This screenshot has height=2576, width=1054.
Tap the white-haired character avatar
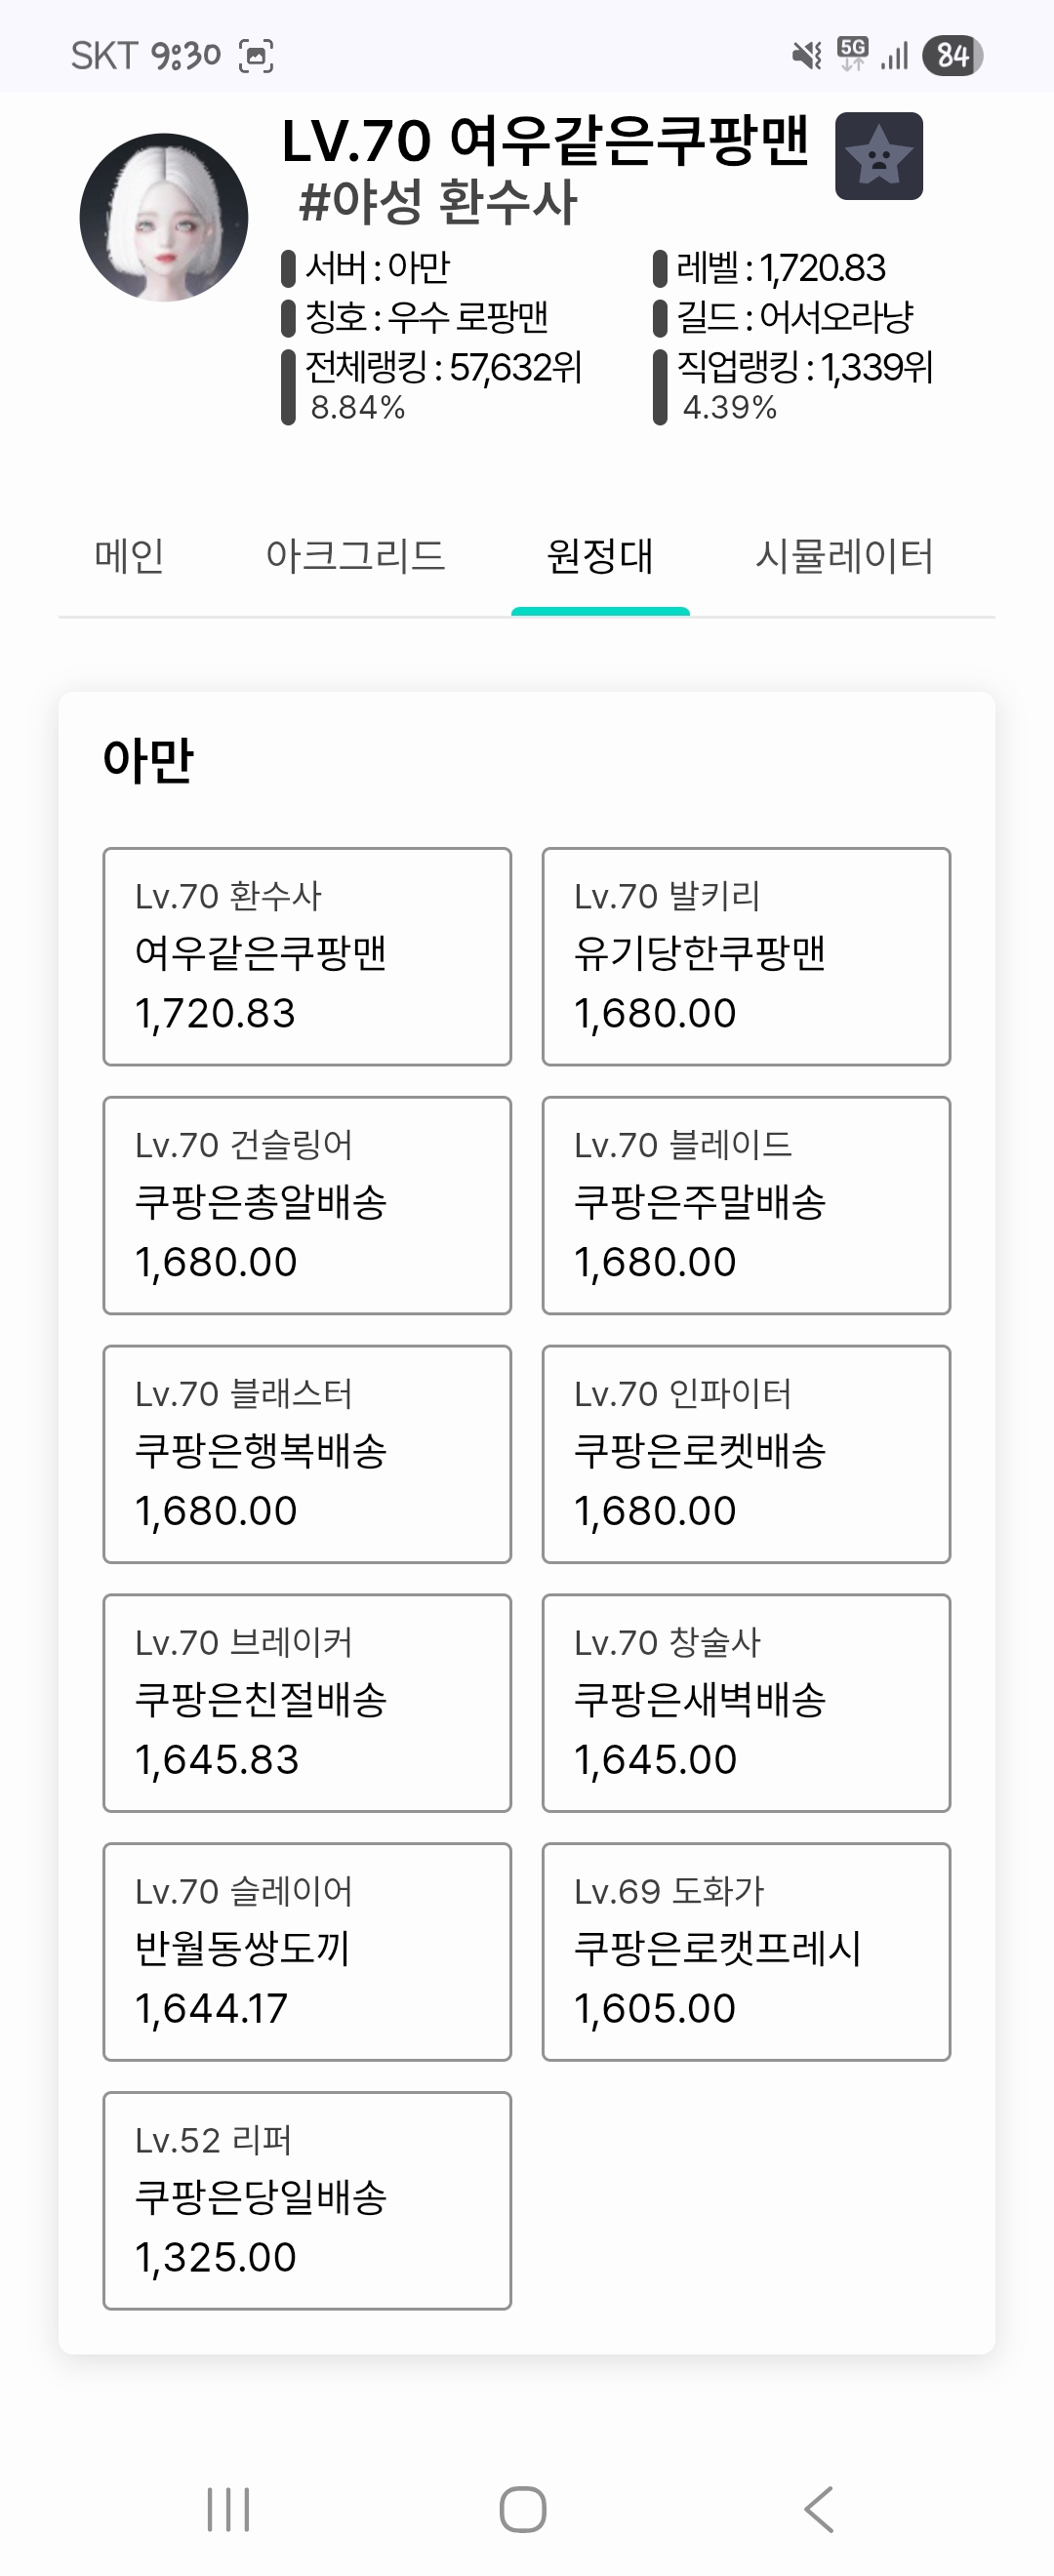tap(164, 218)
